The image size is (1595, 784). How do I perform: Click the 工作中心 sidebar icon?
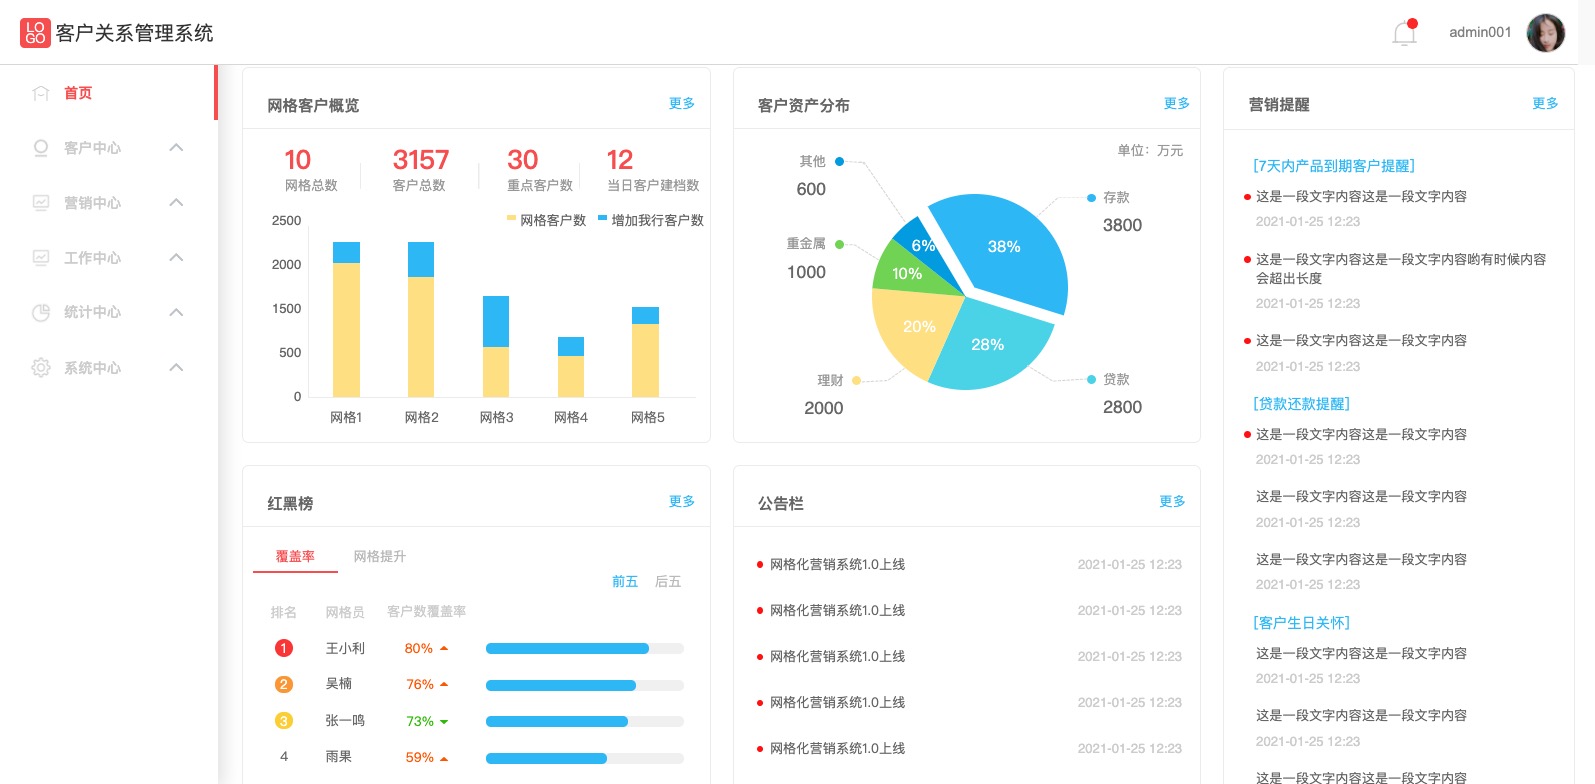click(41, 258)
